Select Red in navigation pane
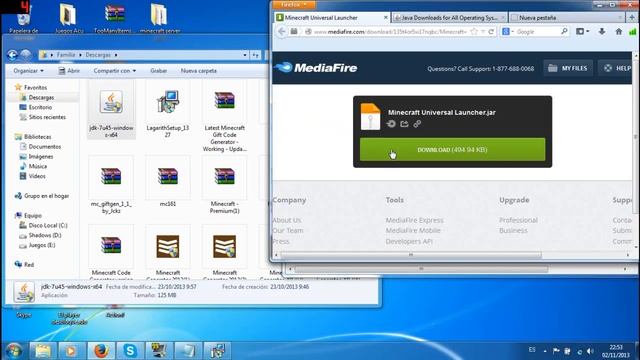Screen dimensions: 640x360 click(x=29, y=264)
